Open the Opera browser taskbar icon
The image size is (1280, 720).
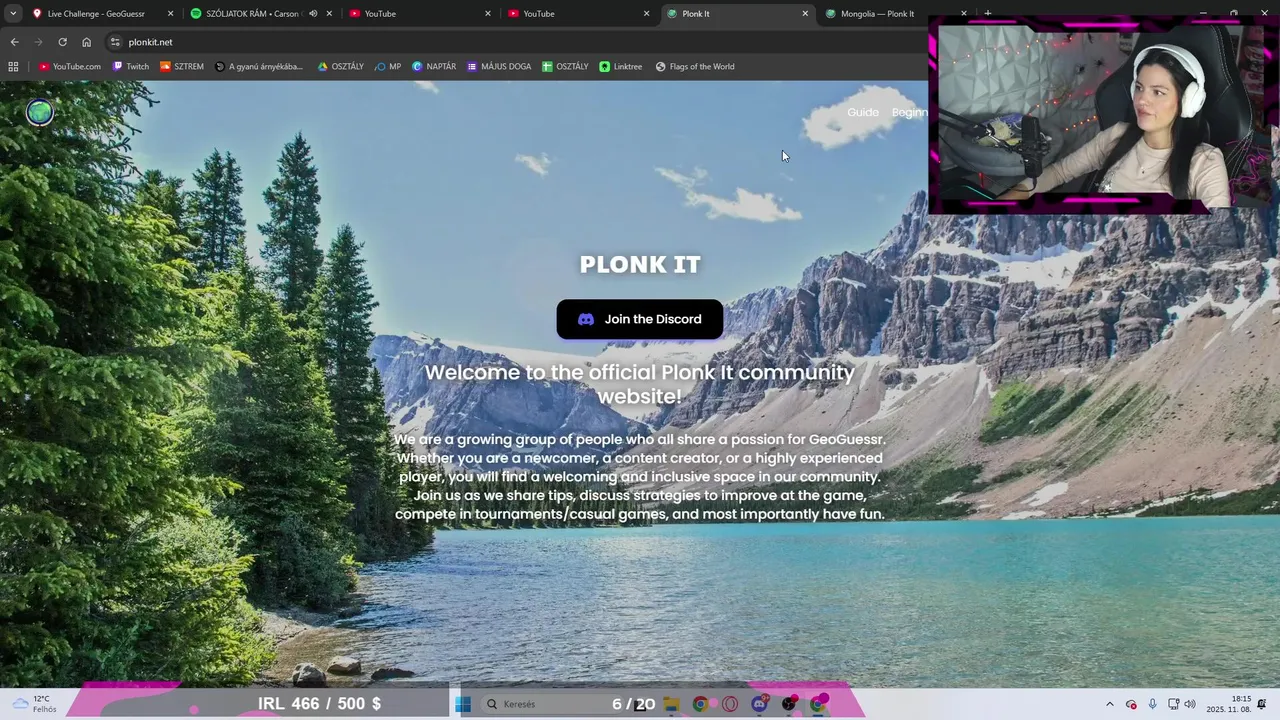click(730, 704)
